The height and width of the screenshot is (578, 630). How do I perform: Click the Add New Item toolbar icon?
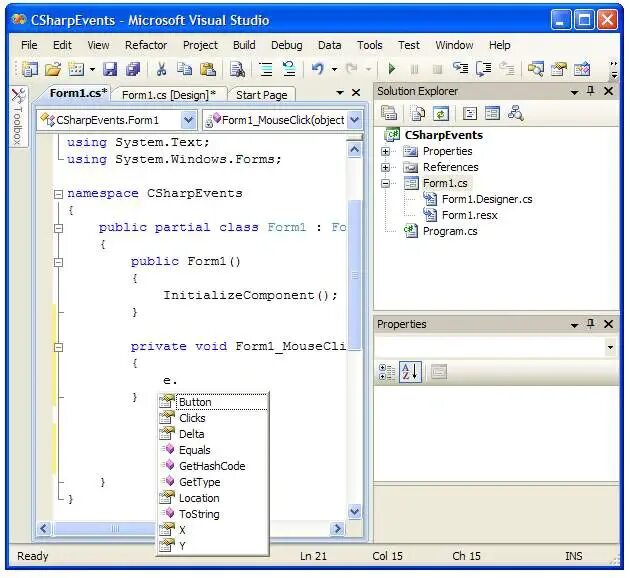point(76,69)
